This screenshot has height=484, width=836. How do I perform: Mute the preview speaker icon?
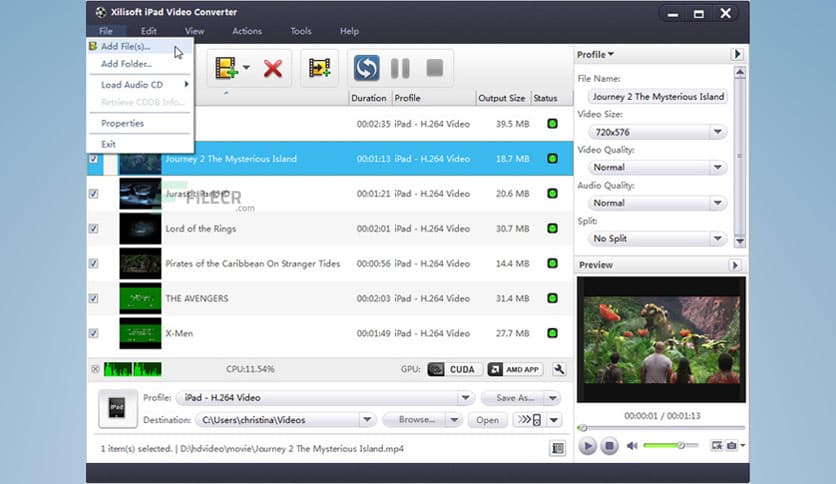point(632,446)
